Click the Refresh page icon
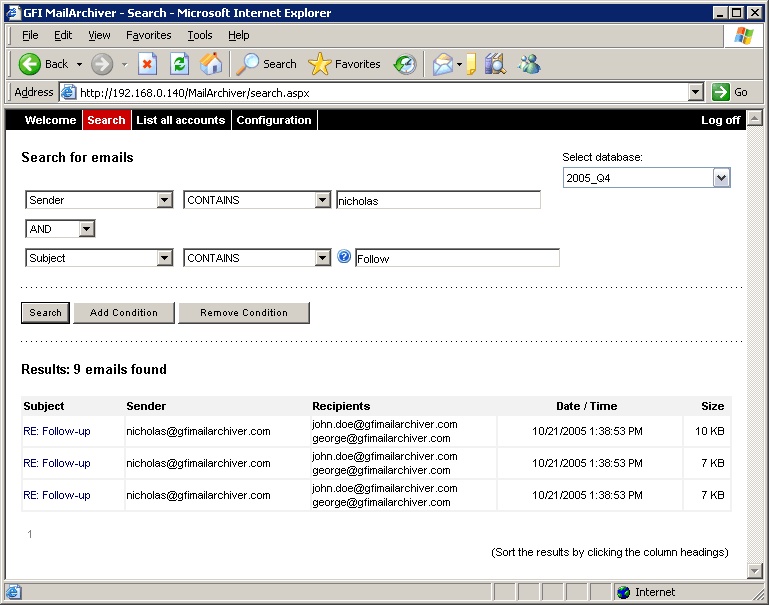The width and height of the screenshot is (769, 605). coord(179,64)
